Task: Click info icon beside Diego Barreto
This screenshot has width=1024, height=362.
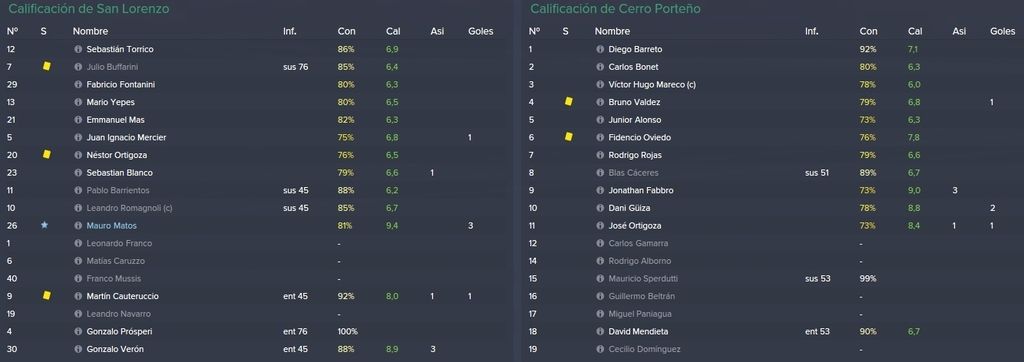Action: tap(600, 49)
